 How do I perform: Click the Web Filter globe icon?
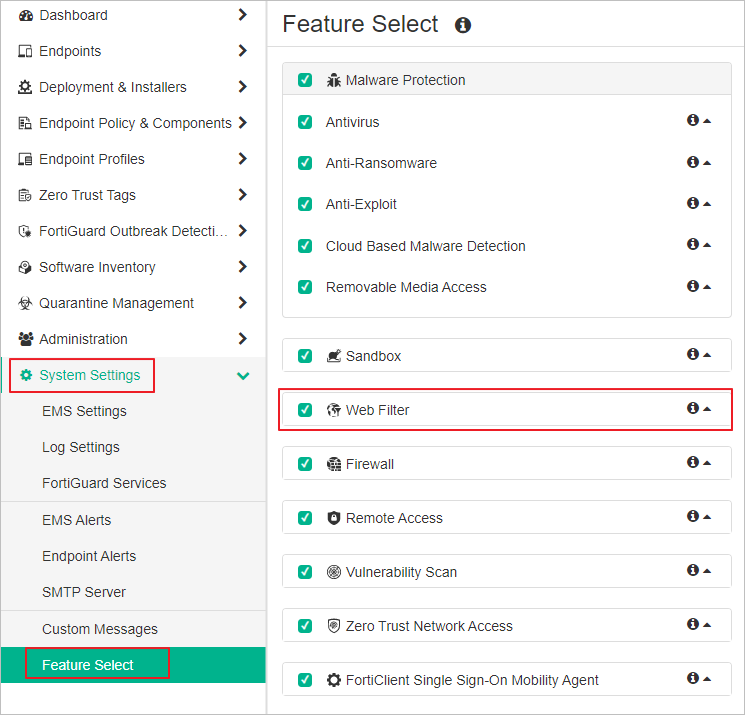point(334,410)
